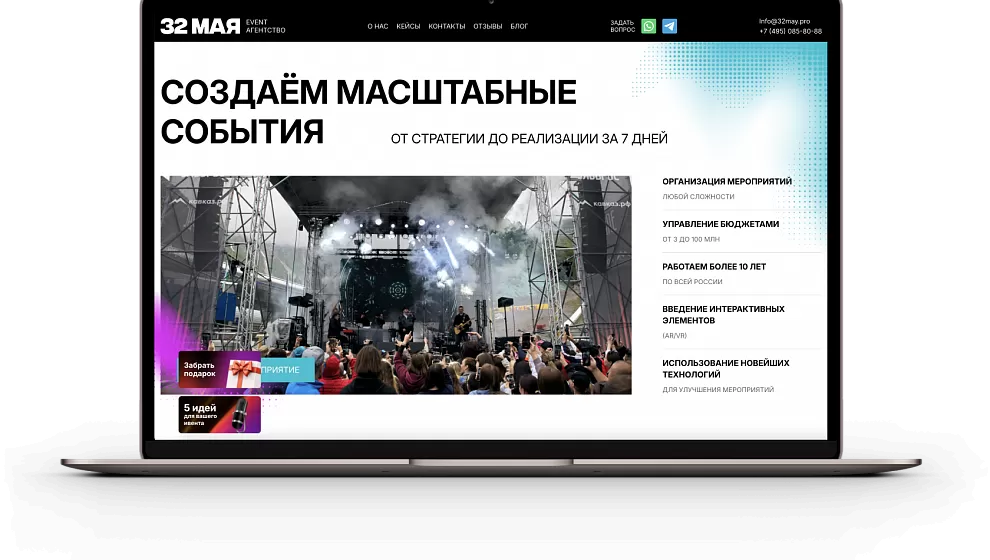This screenshot has width=990, height=560.
Task: Click the 32 МАЯ logo
Action: click(200, 26)
